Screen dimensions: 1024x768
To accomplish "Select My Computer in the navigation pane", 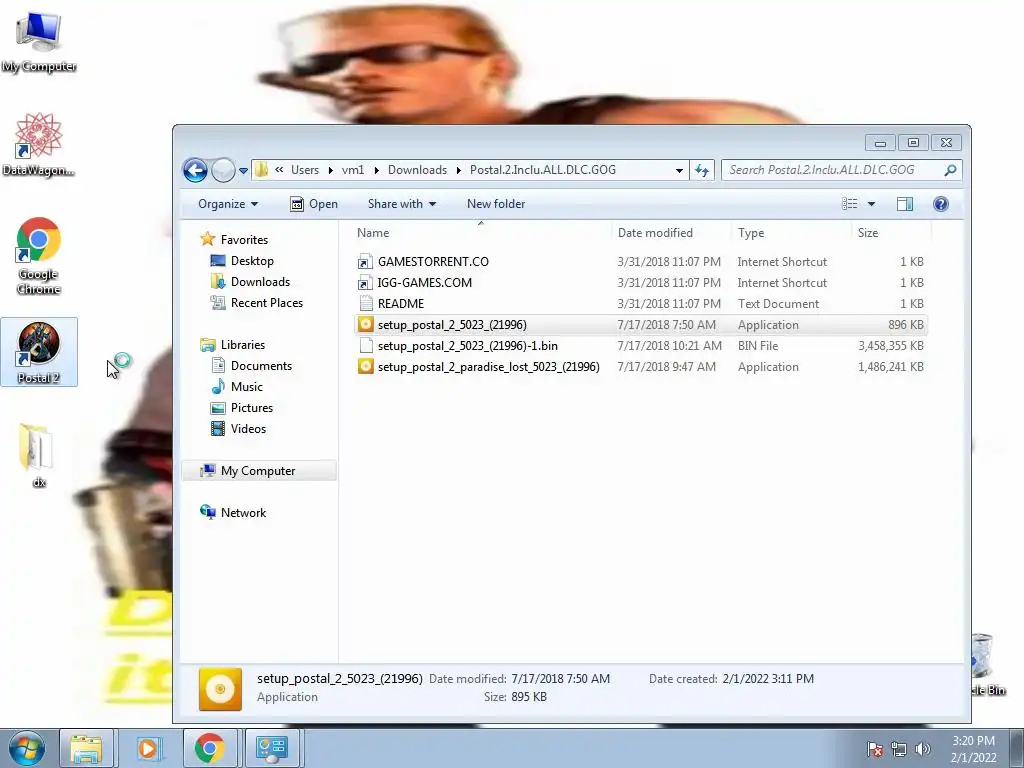I will (x=258, y=471).
